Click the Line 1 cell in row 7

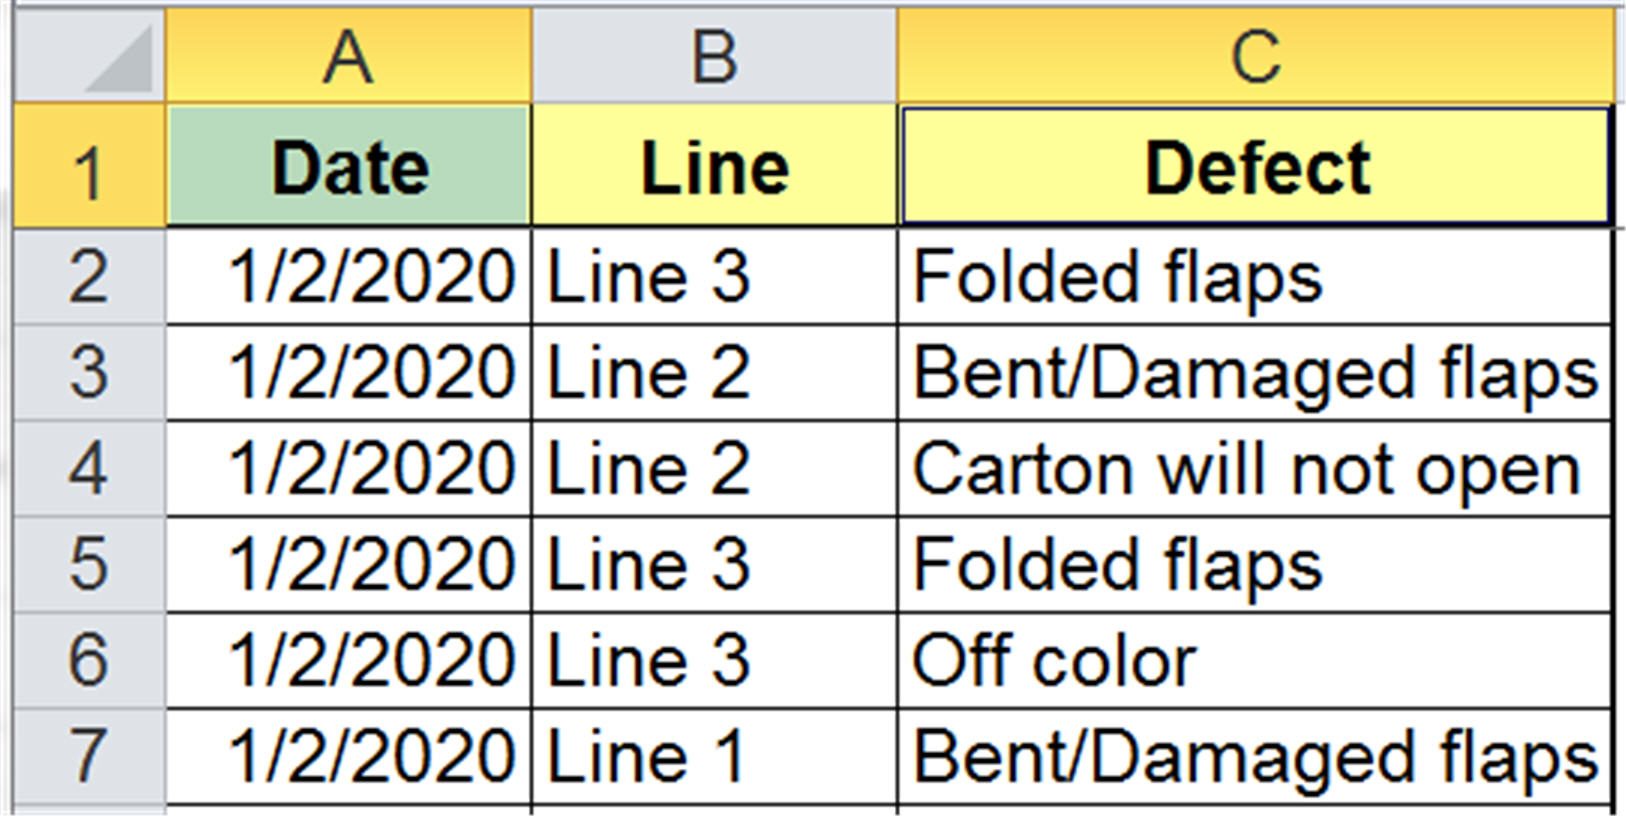coord(715,755)
